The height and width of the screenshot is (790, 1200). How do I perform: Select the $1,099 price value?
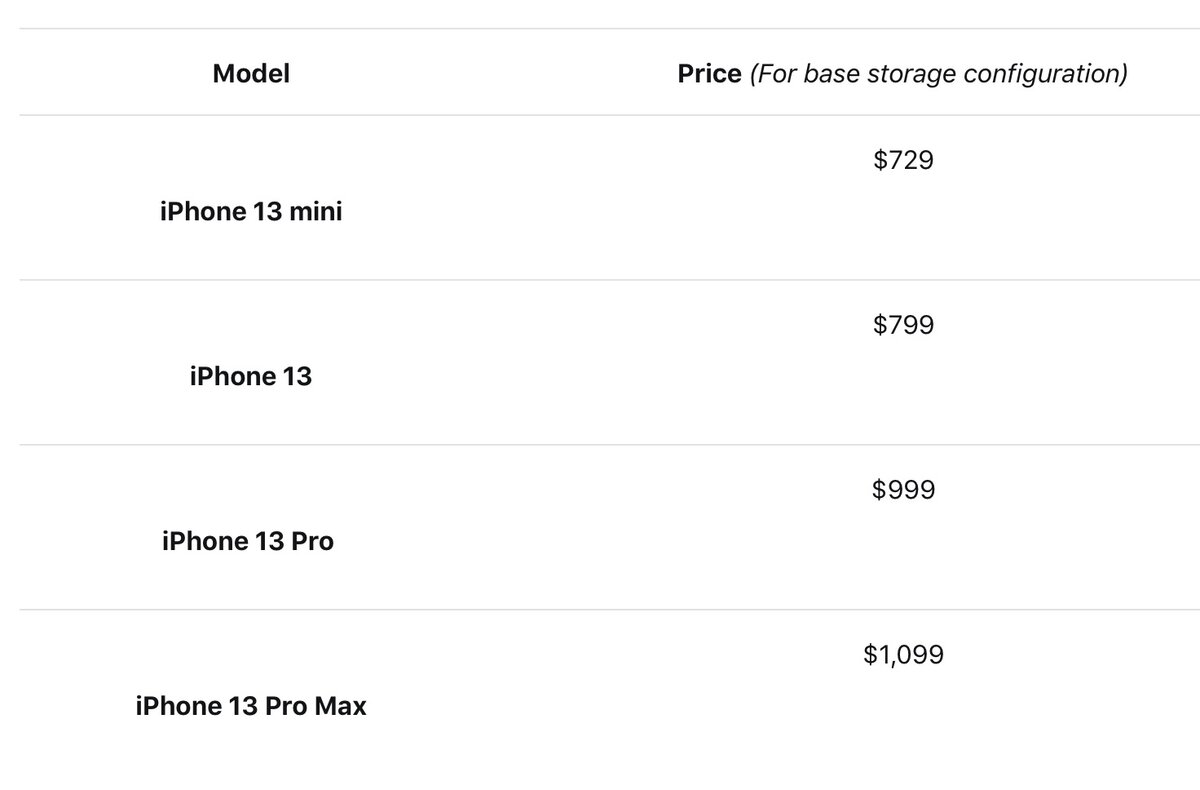pos(903,655)
